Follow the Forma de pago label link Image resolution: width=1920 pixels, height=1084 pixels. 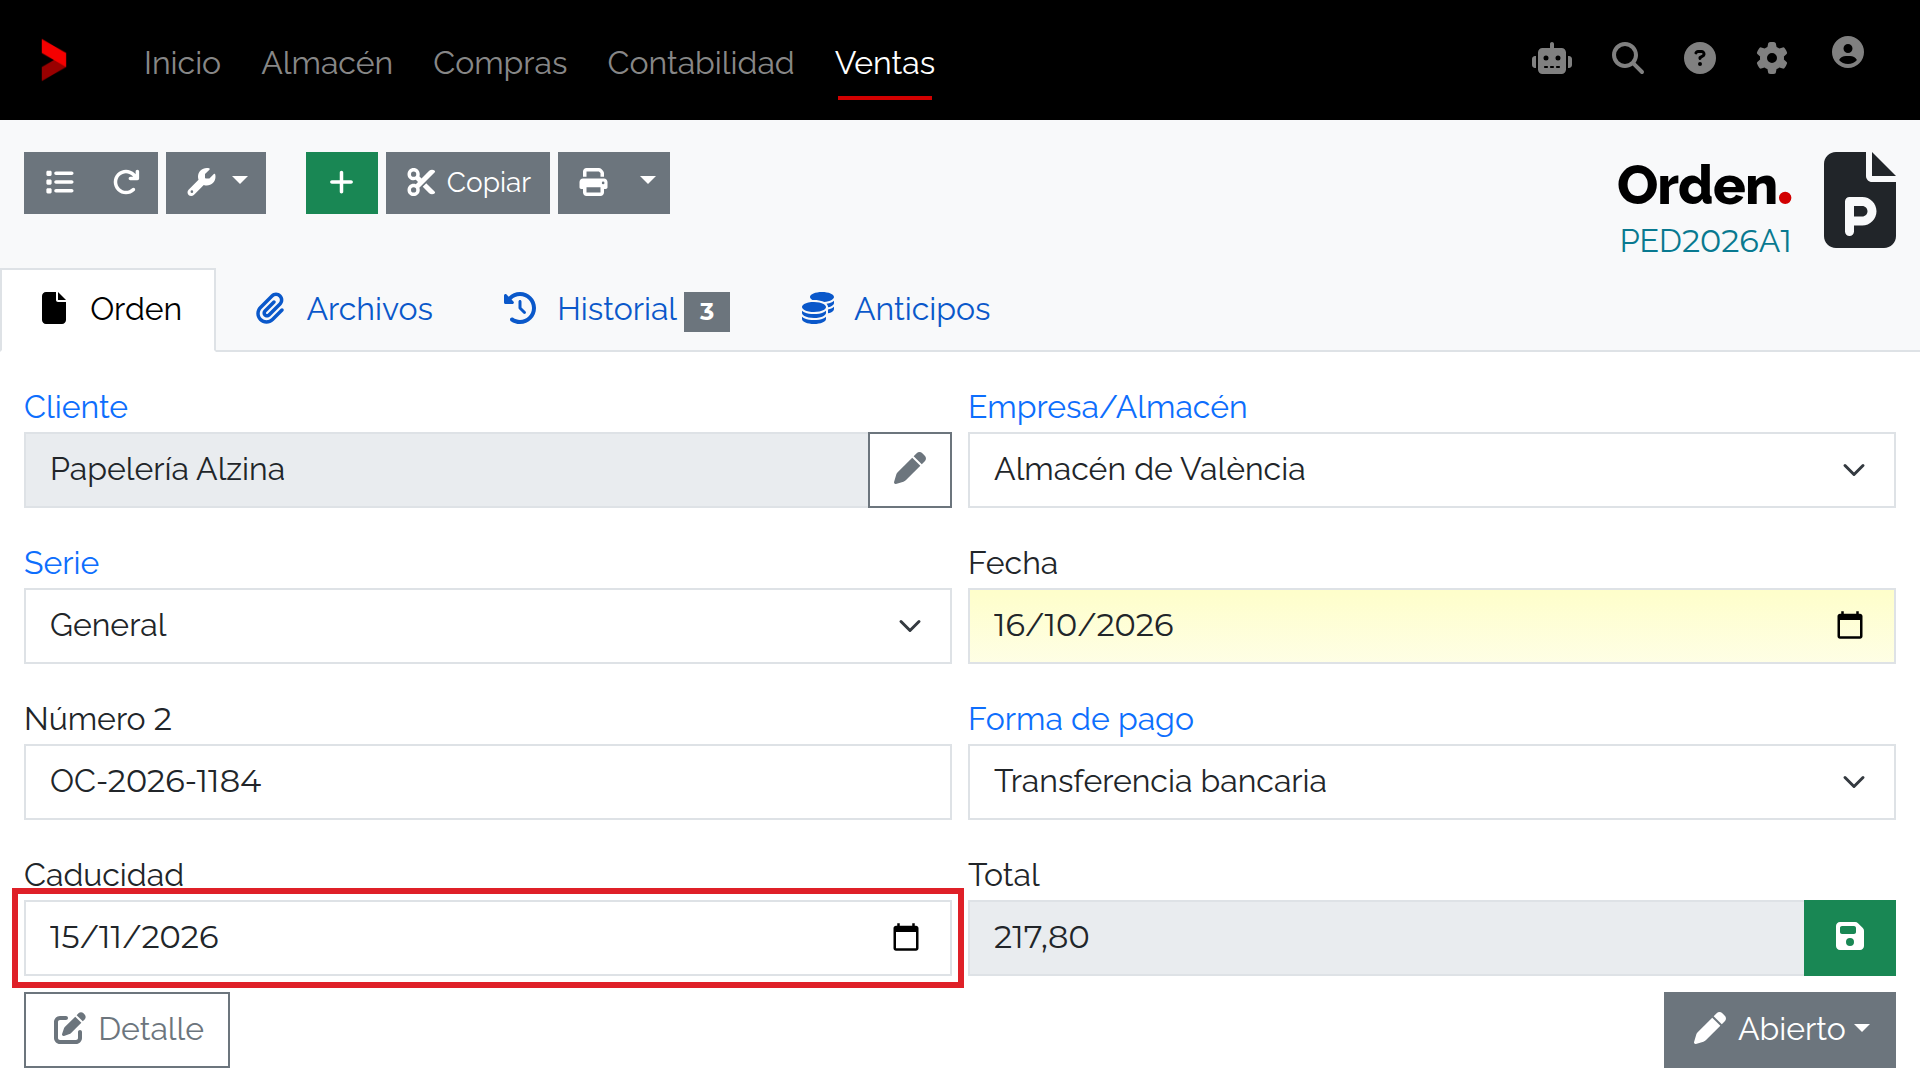click(1081, 719)
